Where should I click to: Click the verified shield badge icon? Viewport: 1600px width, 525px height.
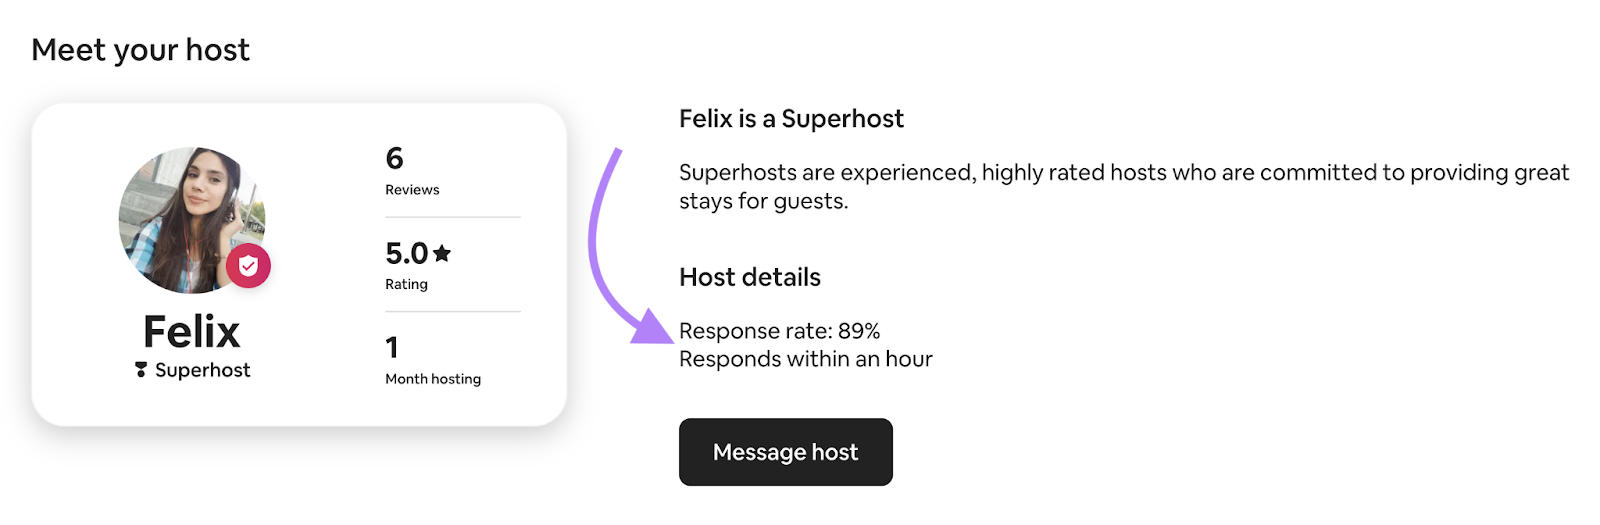point(248,266)
